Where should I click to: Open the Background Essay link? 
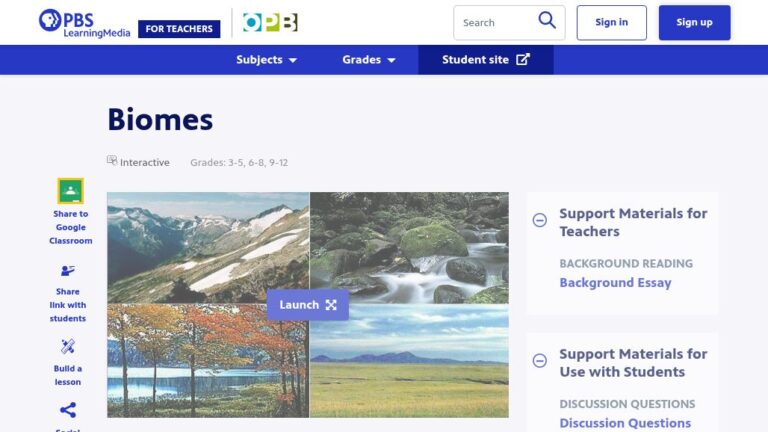coord(615,283)
